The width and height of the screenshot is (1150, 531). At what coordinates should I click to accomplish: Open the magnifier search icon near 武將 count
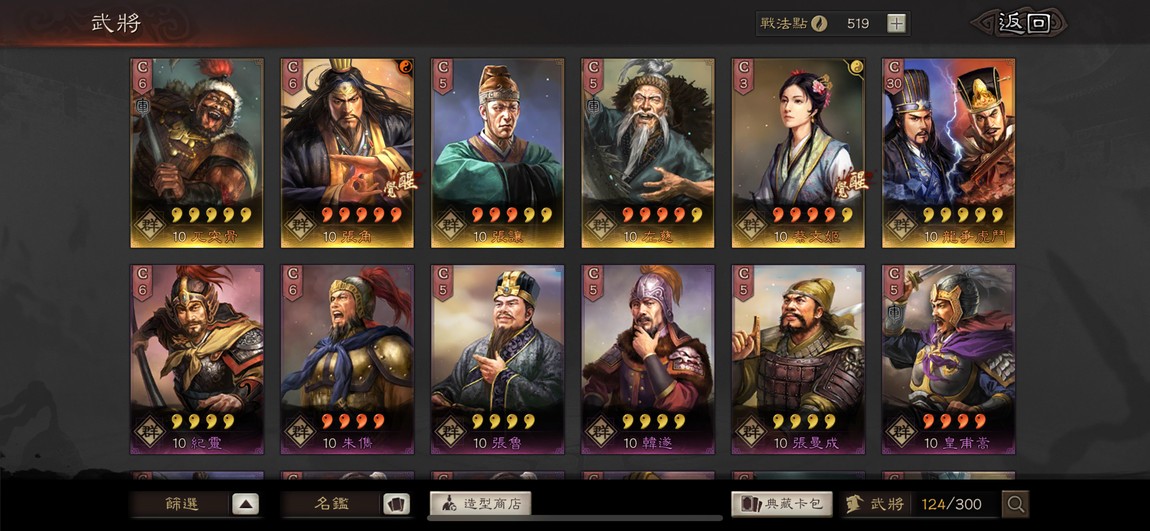1016,504
